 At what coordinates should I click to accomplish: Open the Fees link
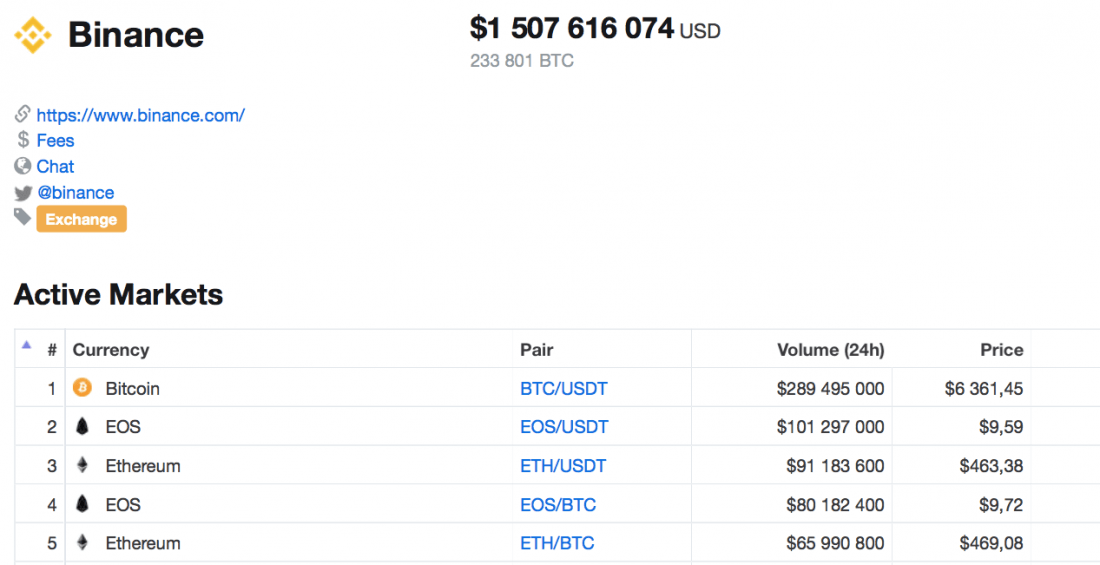(x=55, y=140)
